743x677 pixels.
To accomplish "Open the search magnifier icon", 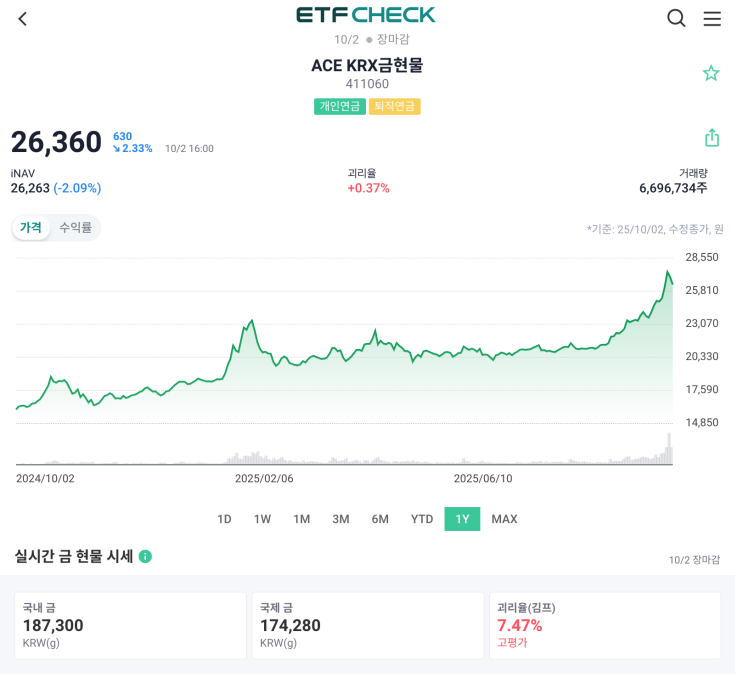I will 676,18.
